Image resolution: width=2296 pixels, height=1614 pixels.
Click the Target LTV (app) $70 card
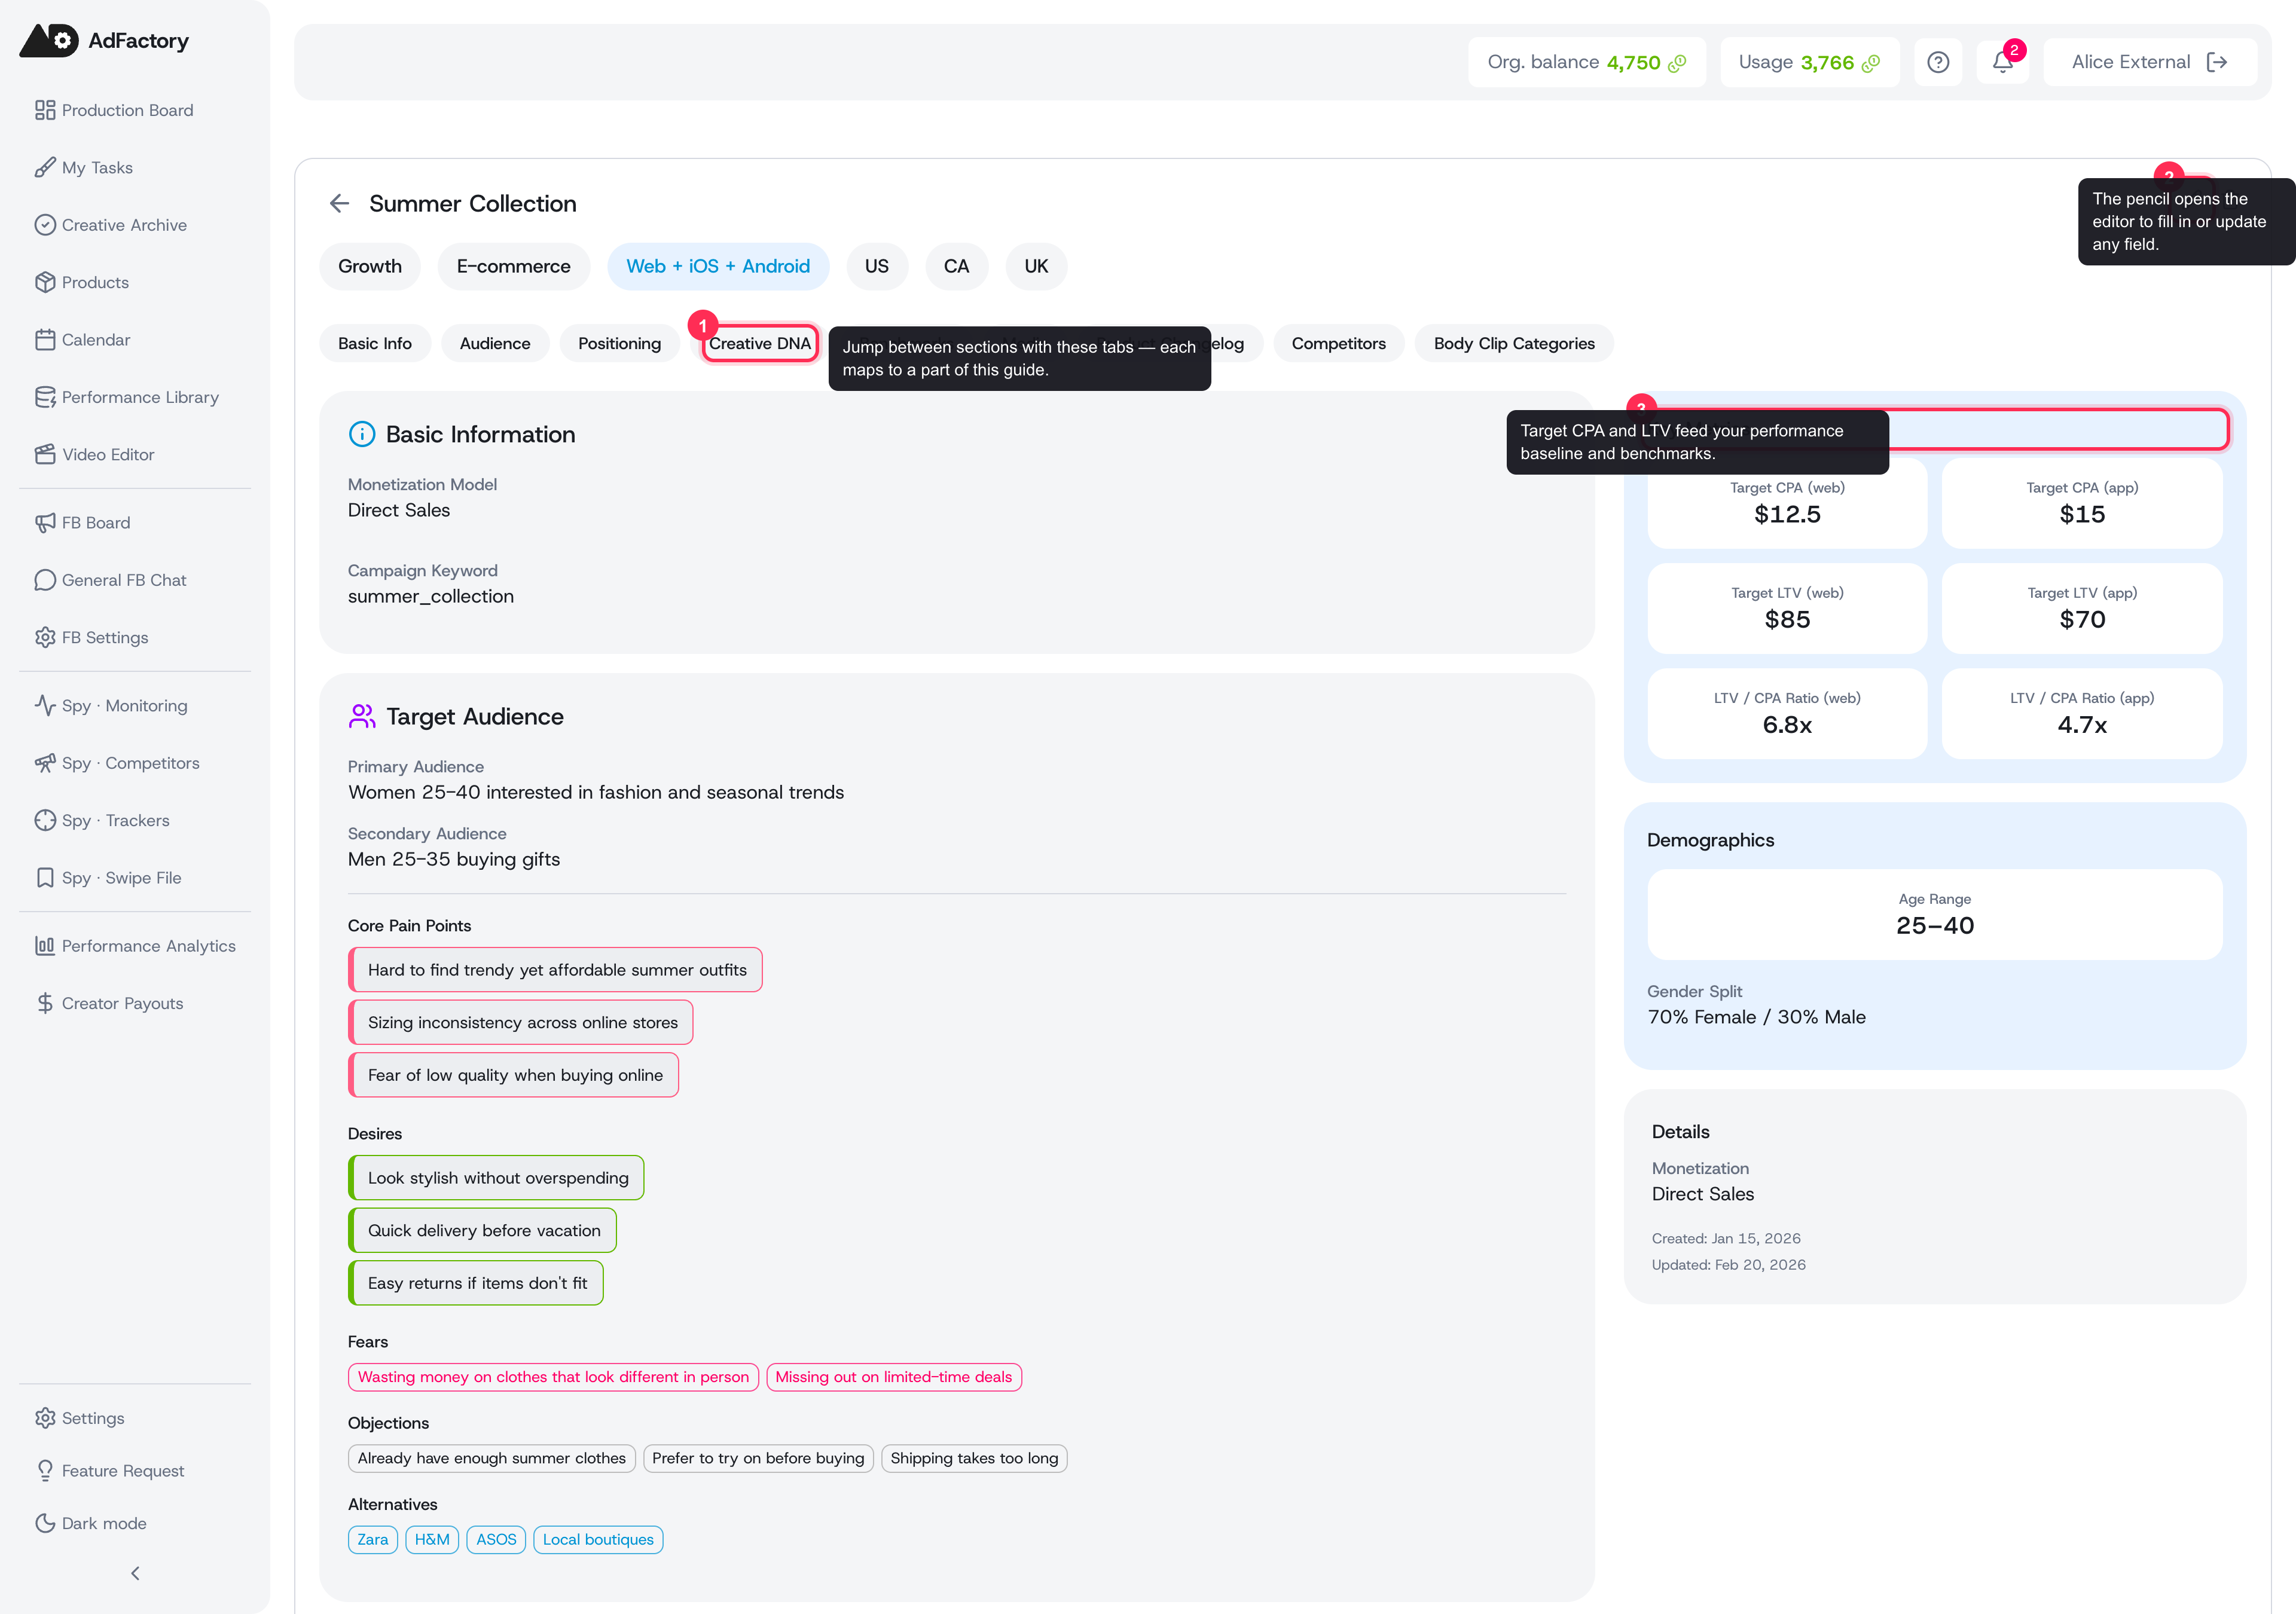(2082, 608)
